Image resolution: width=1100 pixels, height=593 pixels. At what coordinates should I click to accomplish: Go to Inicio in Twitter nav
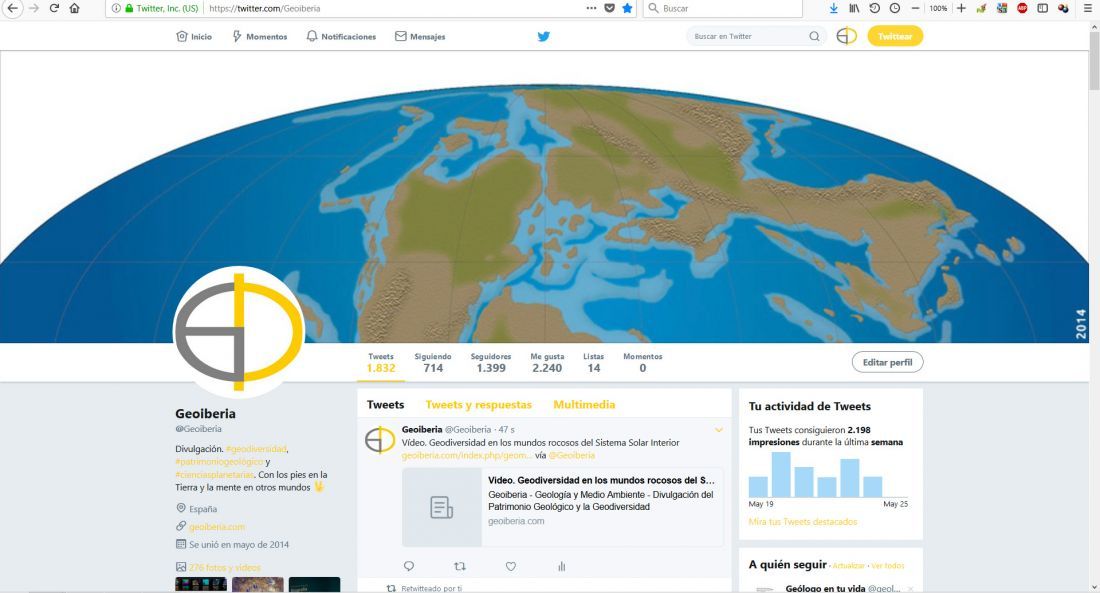click(x=194, y=36)
